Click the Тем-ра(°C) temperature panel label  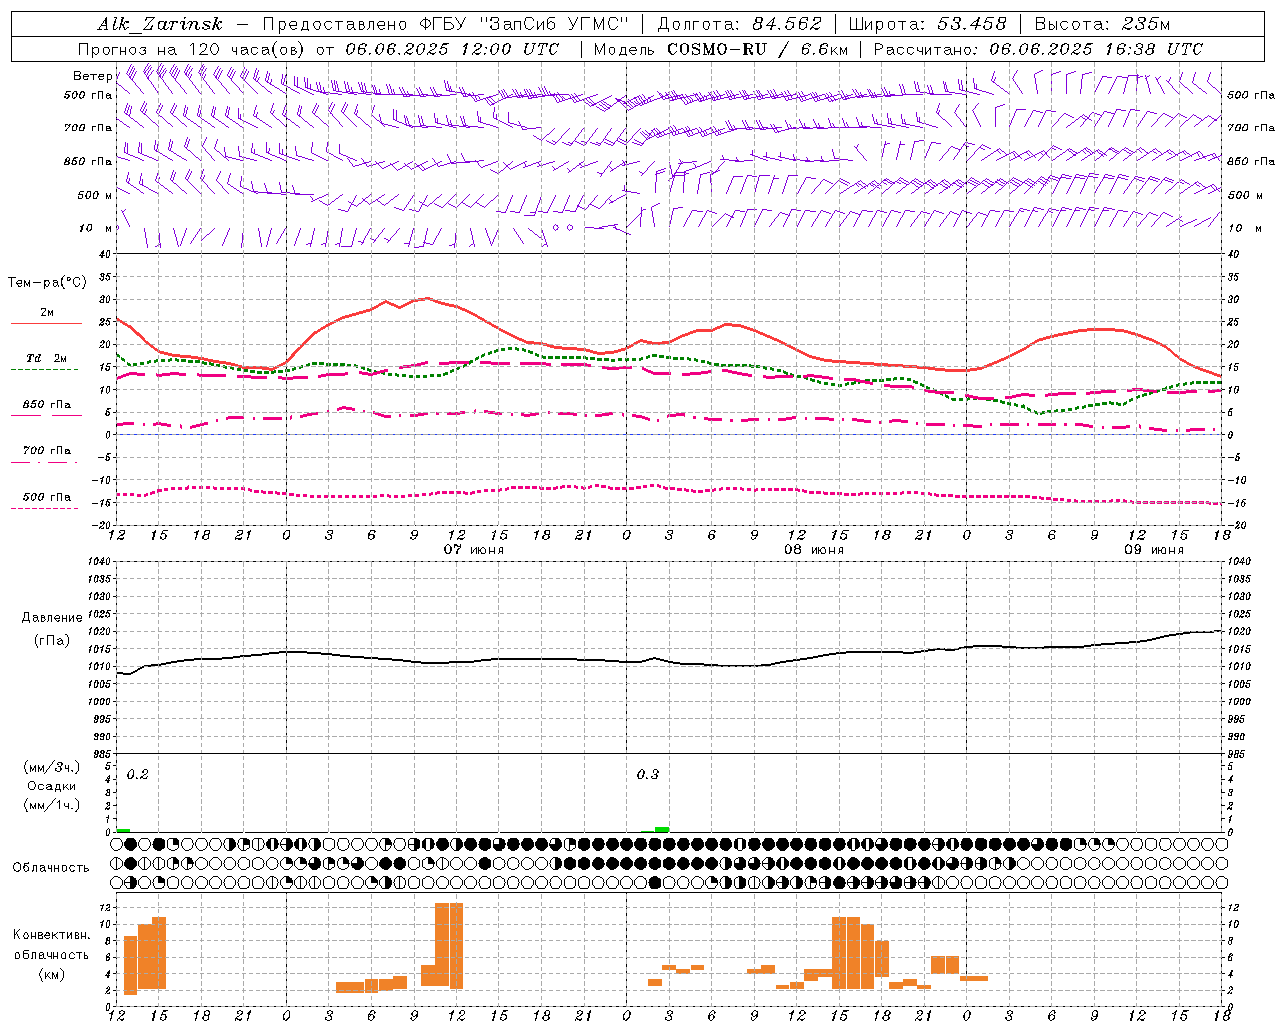[47, 283]
